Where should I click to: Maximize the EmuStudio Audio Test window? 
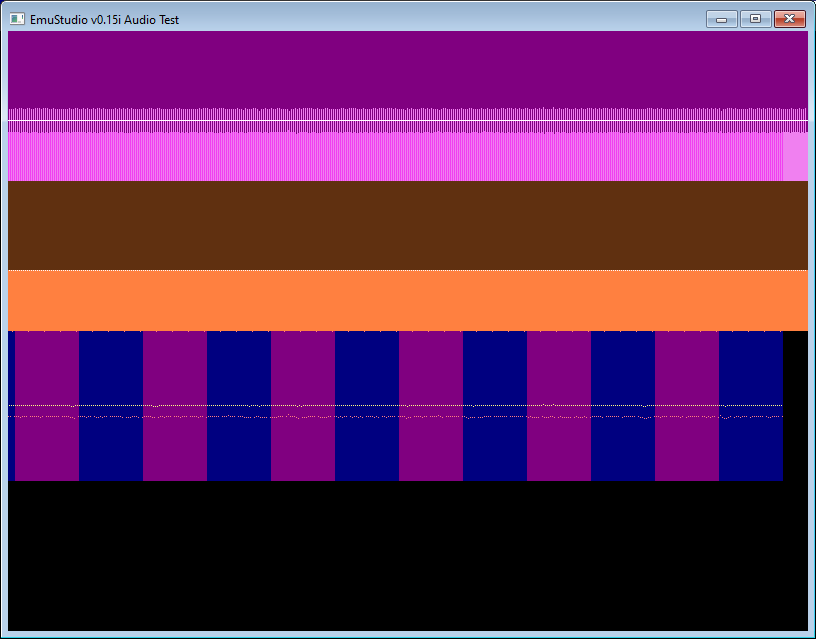click(x=755, y=19)
